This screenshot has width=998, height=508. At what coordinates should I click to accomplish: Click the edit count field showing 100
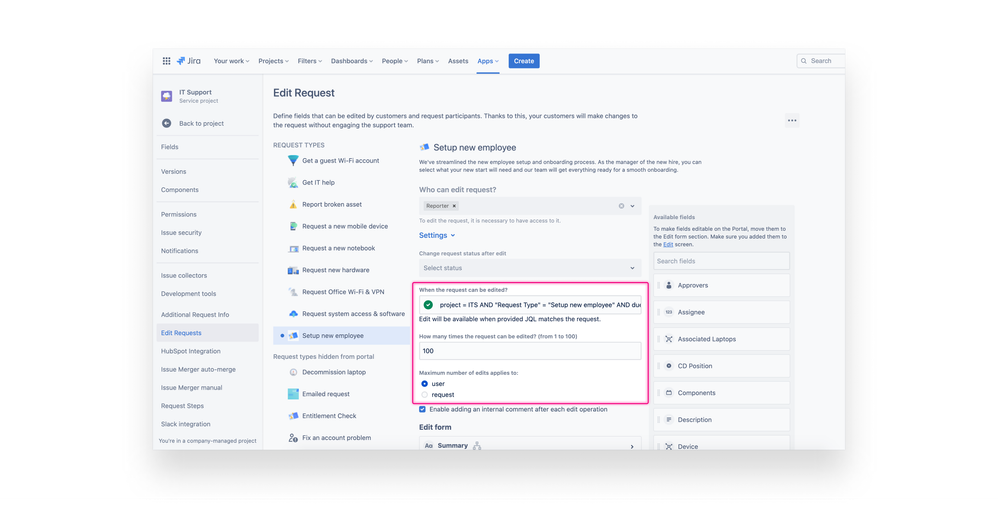(530, 351)
